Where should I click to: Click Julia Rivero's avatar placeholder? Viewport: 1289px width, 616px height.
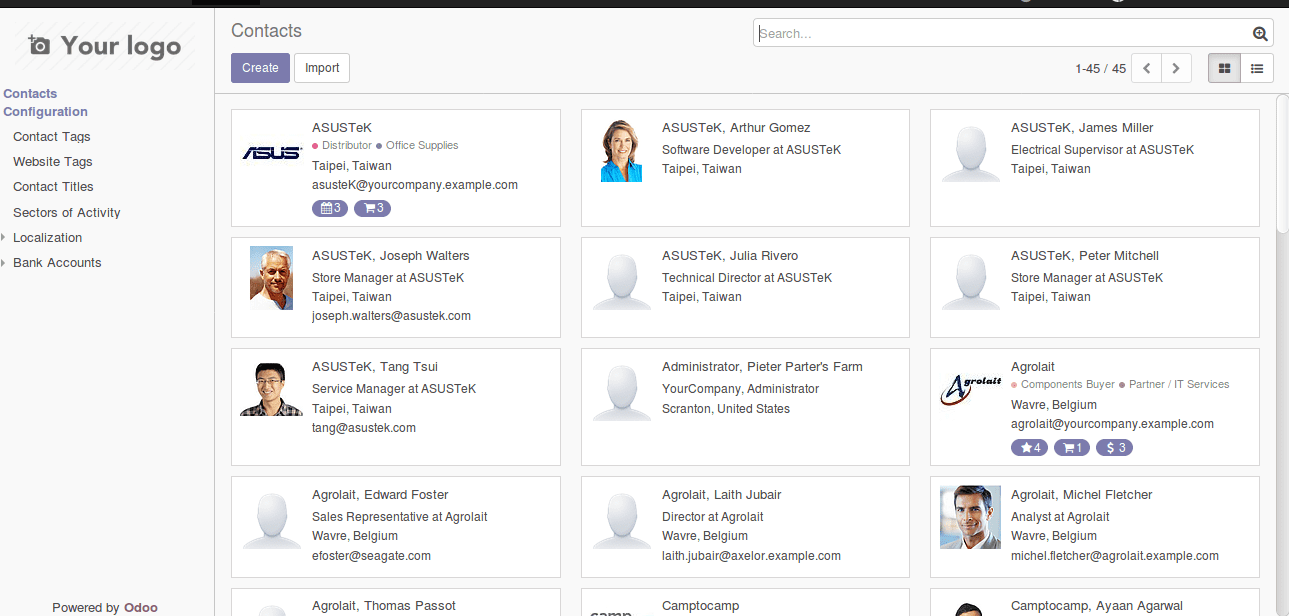point(621,280)
